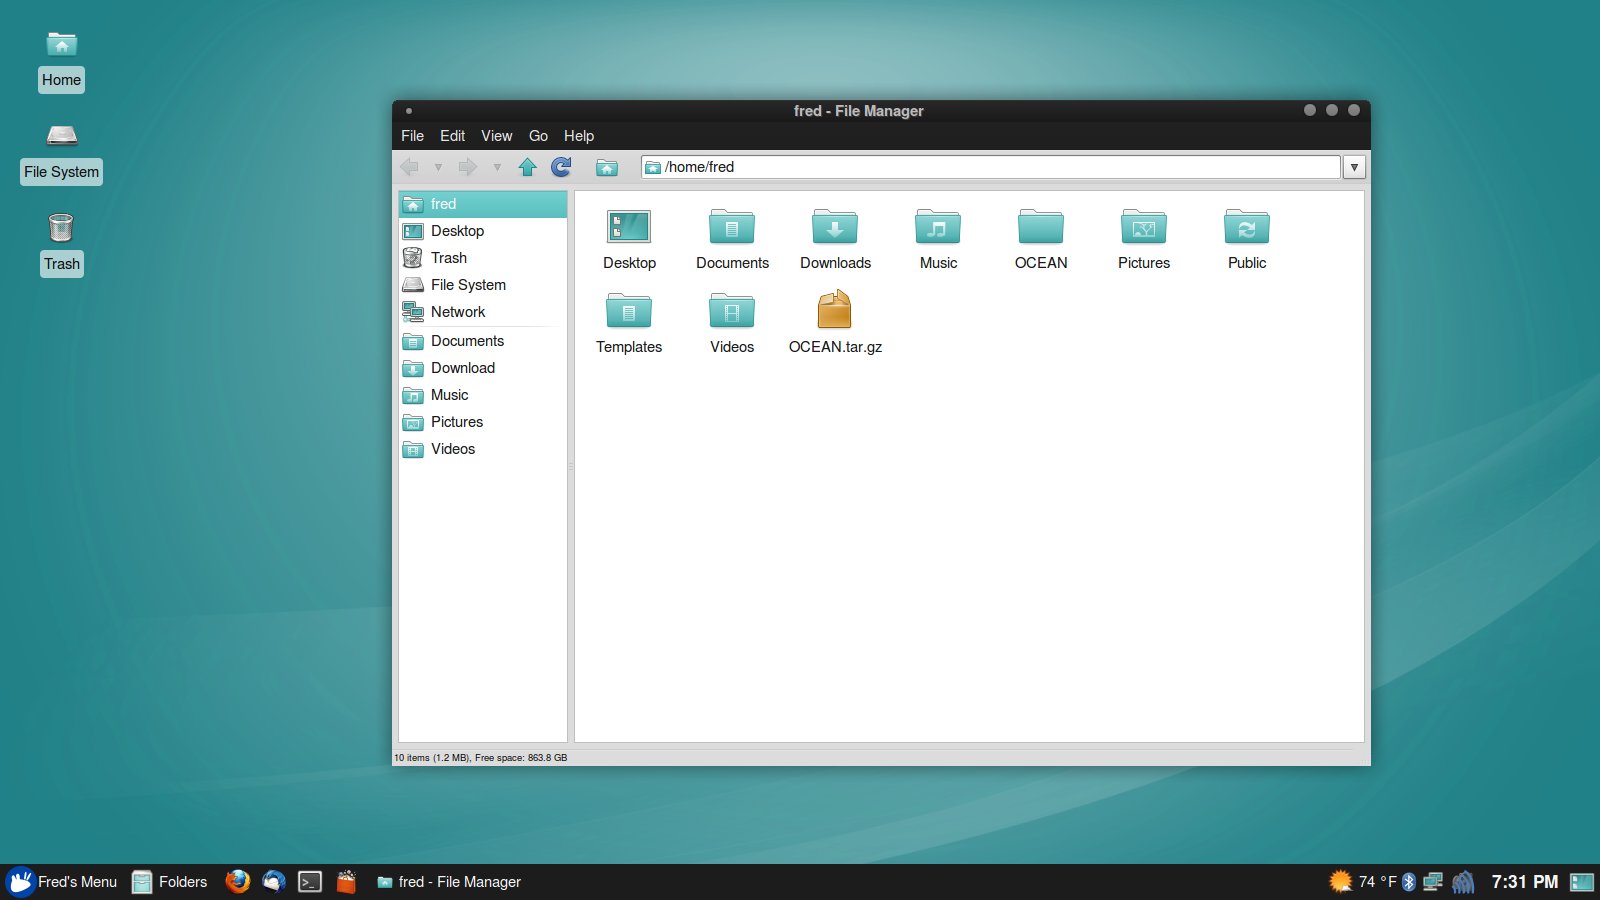Open Videos bookmark in side pane
This screenshot has width=1600, height=900.
pos(483,449)
